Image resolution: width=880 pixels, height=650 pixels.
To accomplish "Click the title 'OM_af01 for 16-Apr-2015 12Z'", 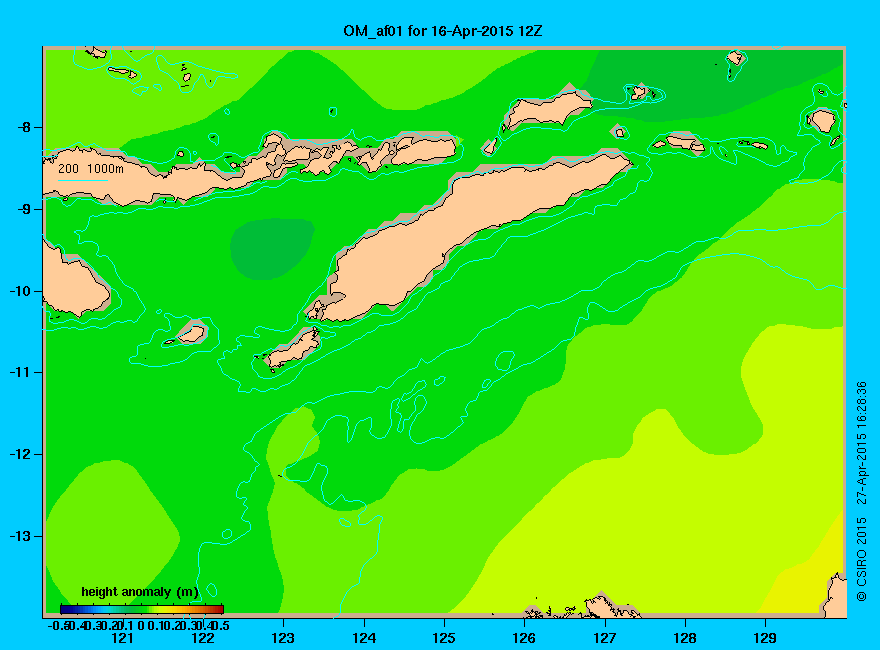I will (442, 31).
